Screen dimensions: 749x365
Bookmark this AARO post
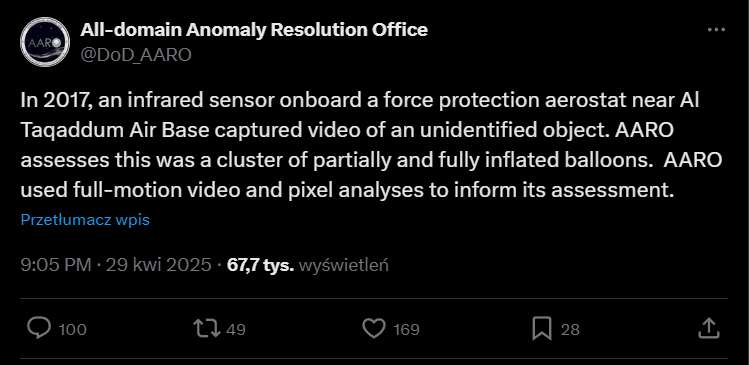[542, 329]
